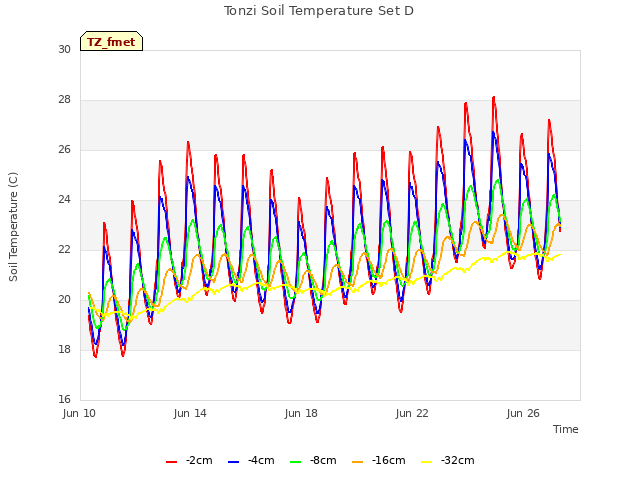The image size is (640, 480).
Task: Click the red -2cm legend swatch
Action: click(171, 462)
